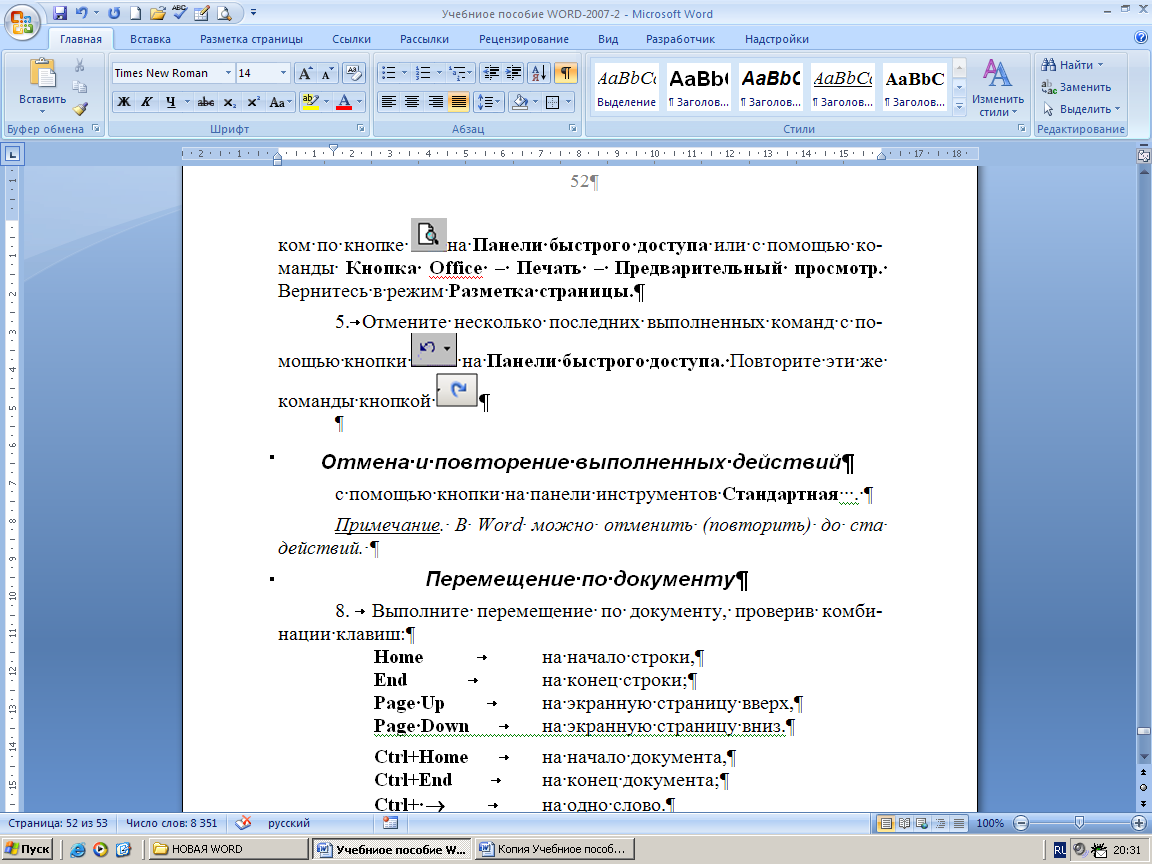Align text left

389,102
